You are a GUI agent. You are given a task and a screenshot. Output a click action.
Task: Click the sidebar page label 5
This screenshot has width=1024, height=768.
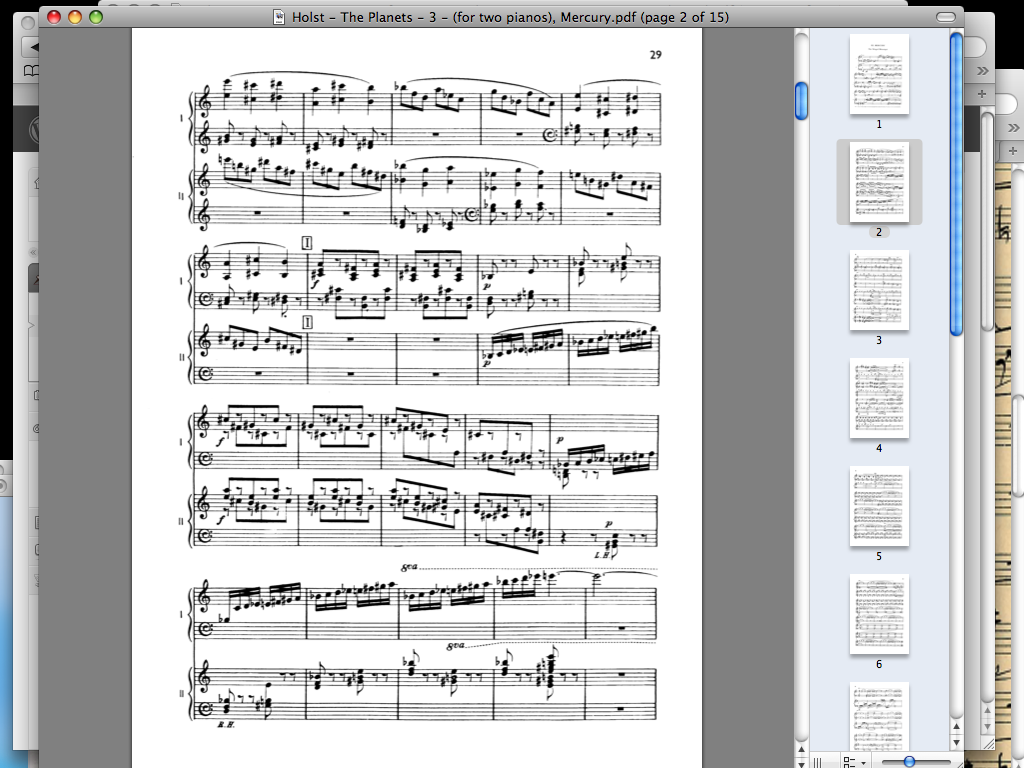point(879,556)
